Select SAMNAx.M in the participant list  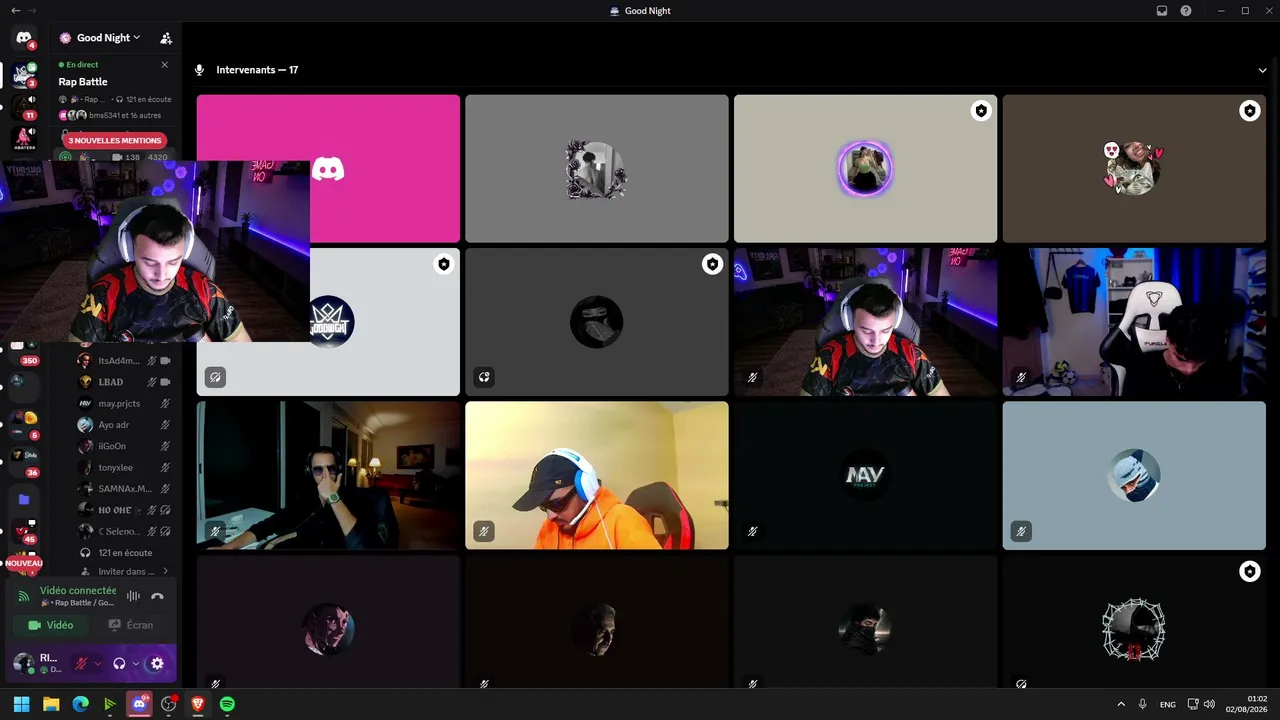point(124,488)
